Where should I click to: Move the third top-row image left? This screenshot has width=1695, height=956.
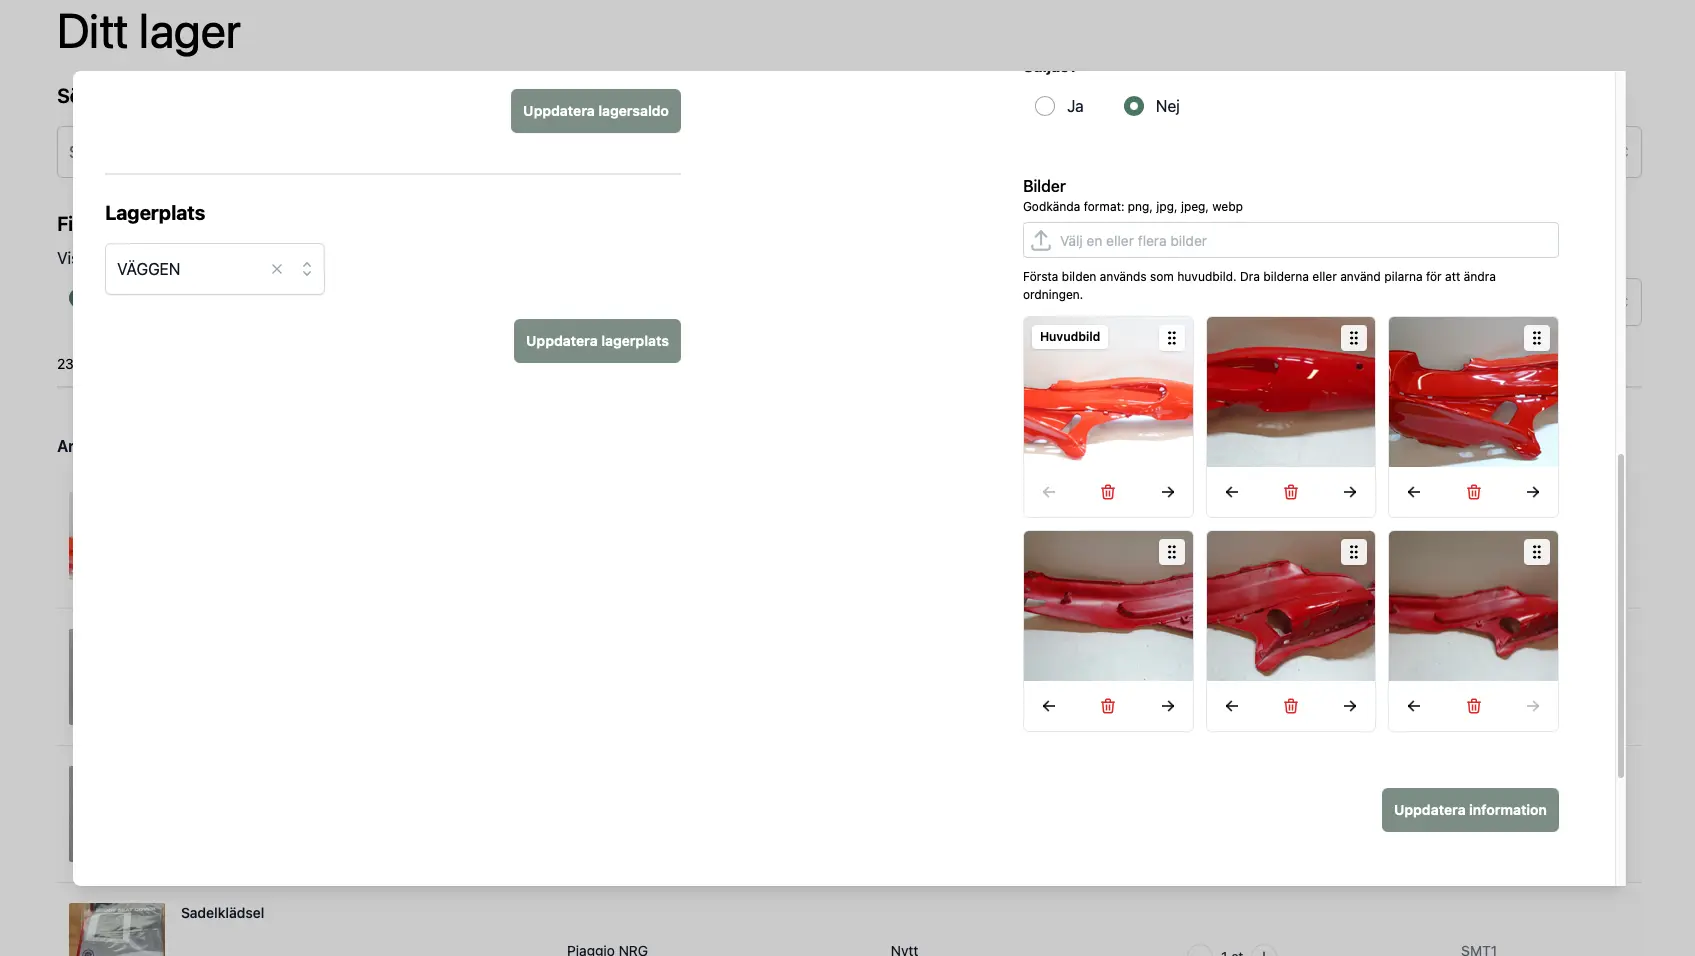1414,492
